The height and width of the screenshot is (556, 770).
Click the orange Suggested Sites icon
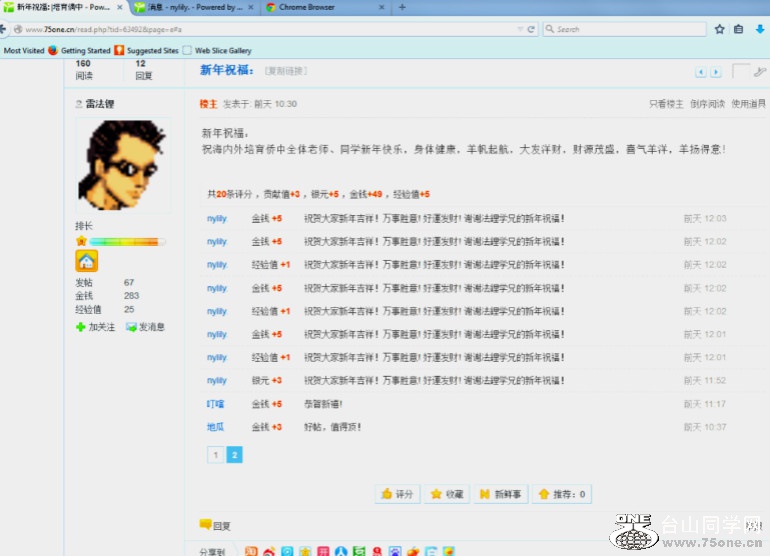click(x=119, y=50)
